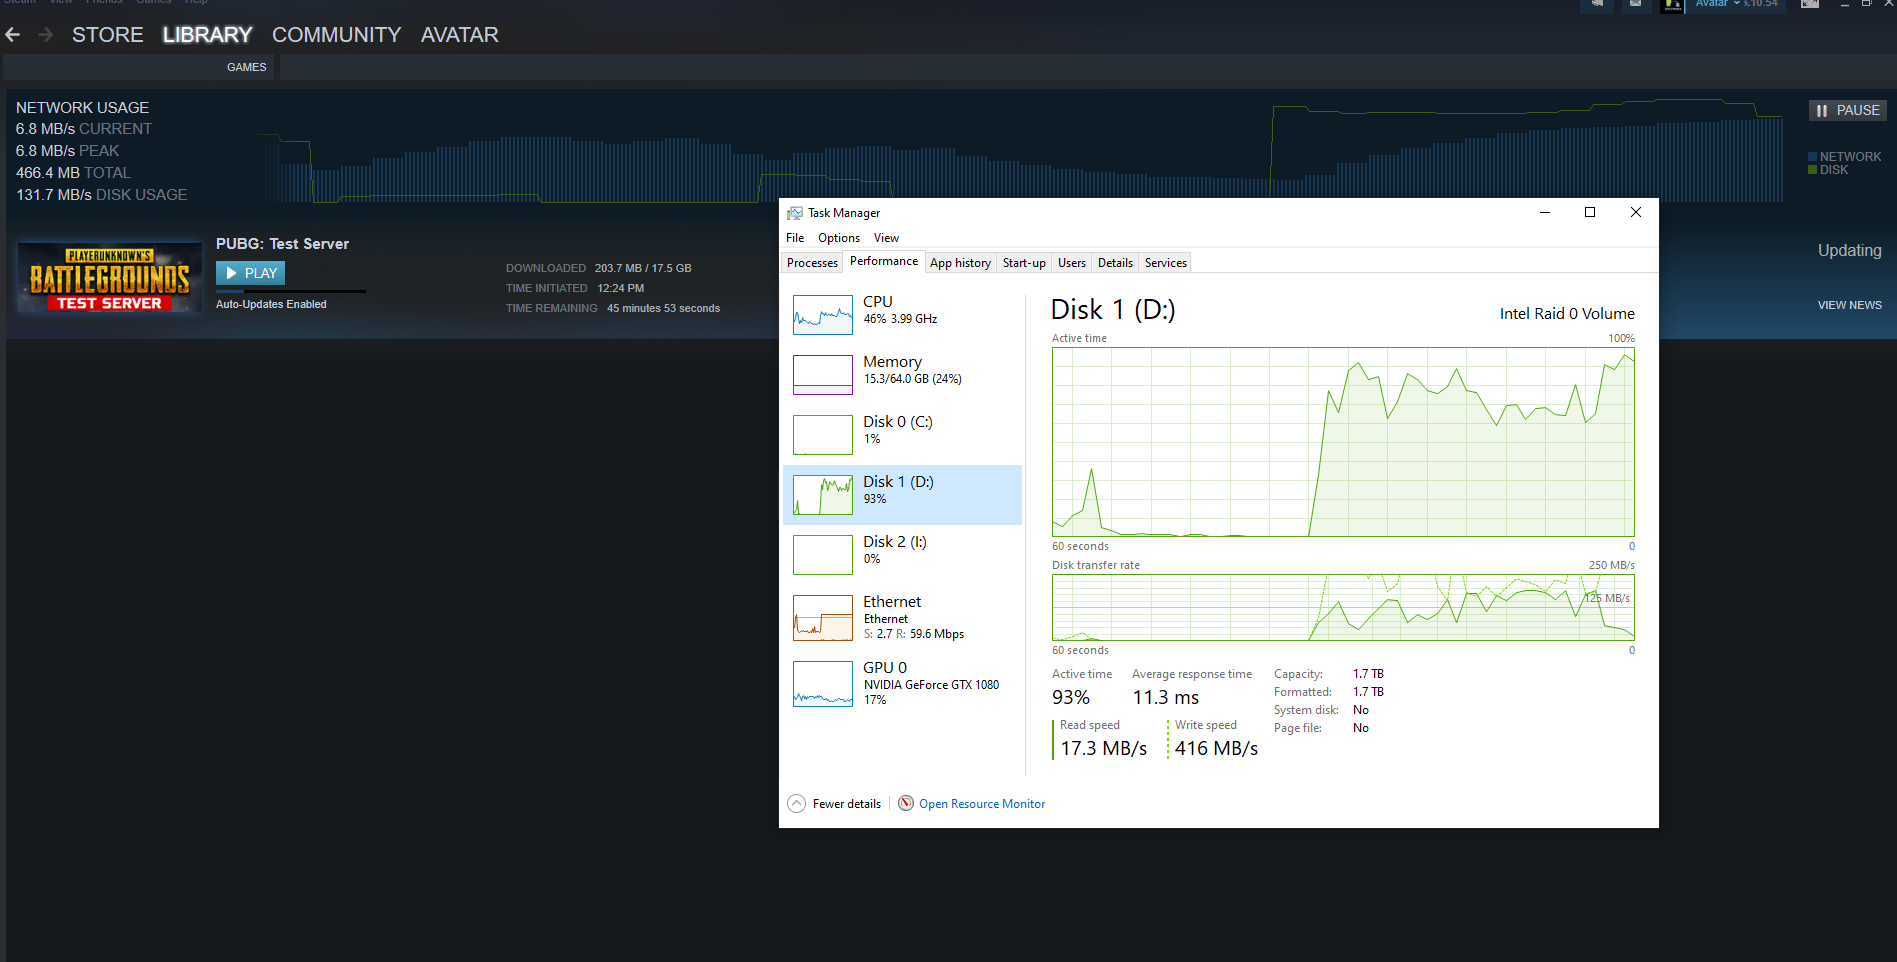Click the Disk transfer rate graph
1897x962 pixels.
click(x=1343, y=607)
